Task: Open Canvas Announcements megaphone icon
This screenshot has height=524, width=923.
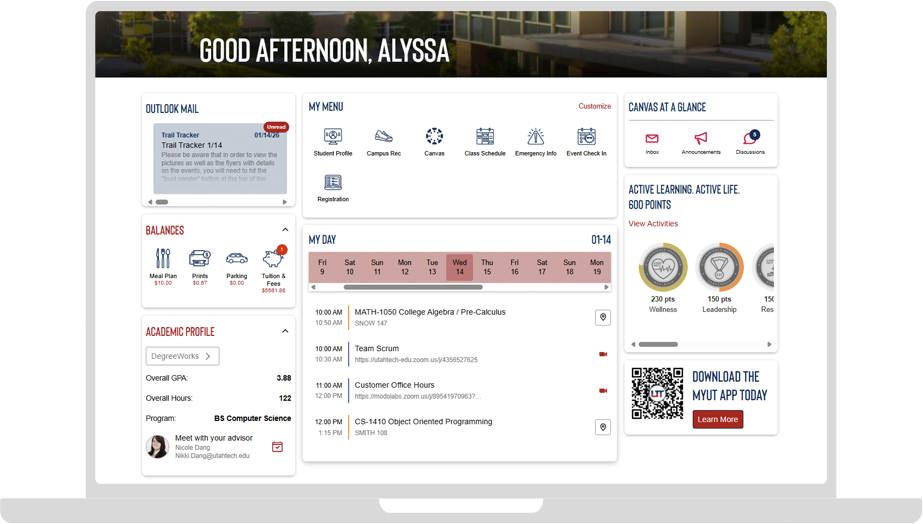Action: click(x=701, y=139)
